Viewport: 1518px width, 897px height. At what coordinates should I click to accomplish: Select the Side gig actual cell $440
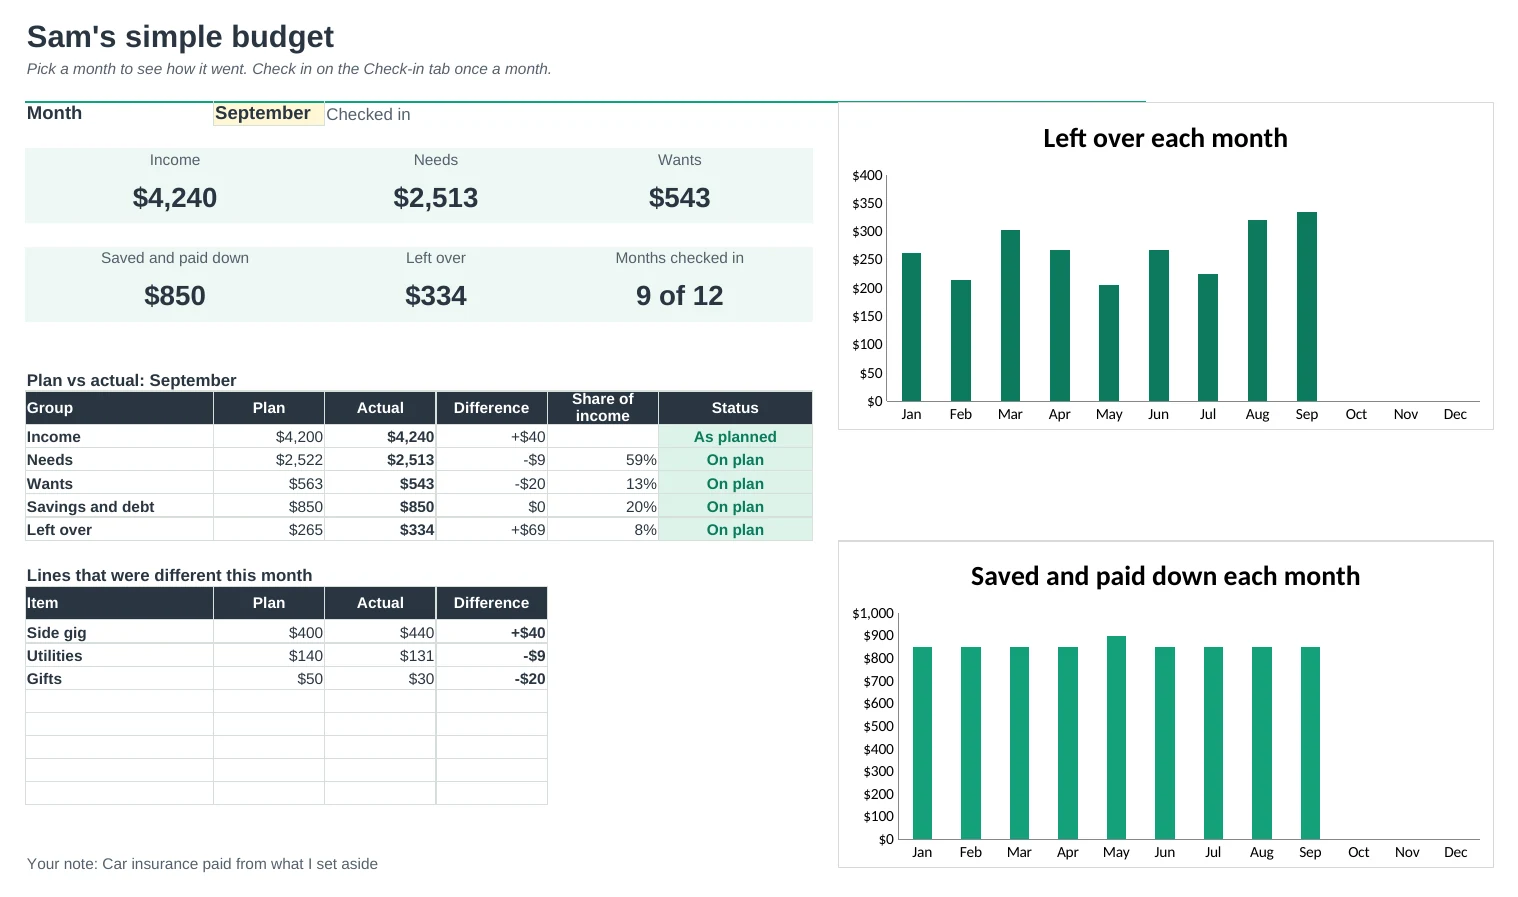pyautogui.click(x=380, y=633)
